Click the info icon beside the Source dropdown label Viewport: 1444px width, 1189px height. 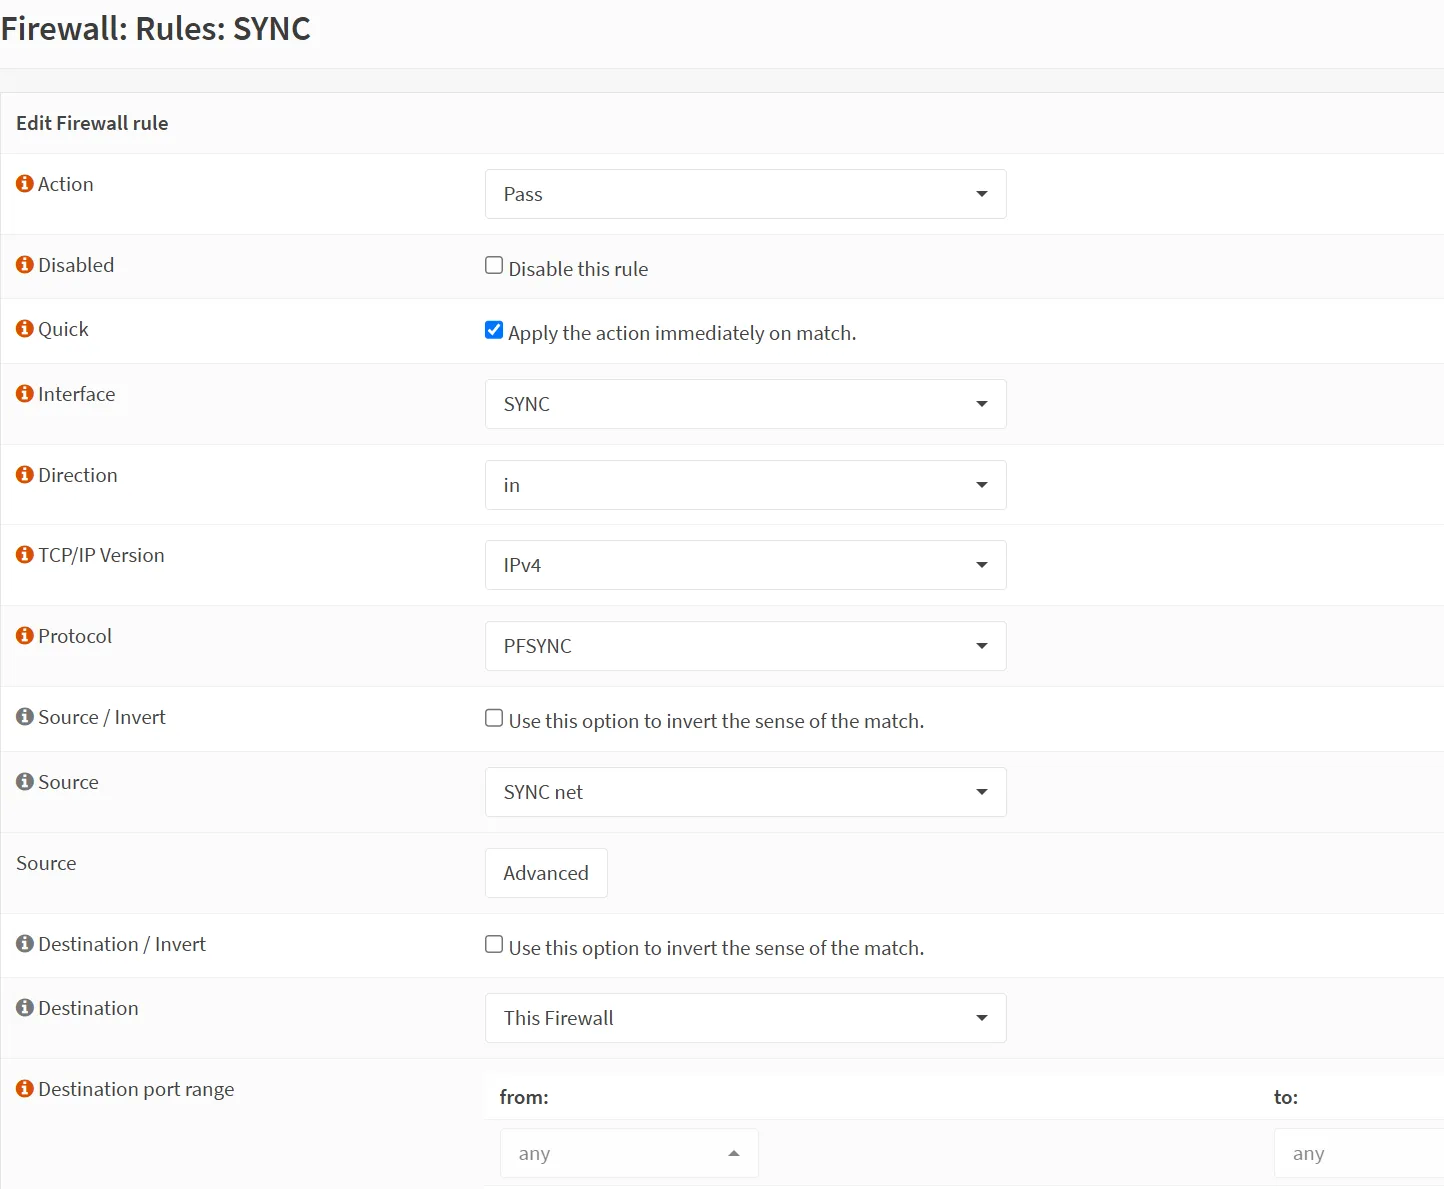tap(25, 782)
